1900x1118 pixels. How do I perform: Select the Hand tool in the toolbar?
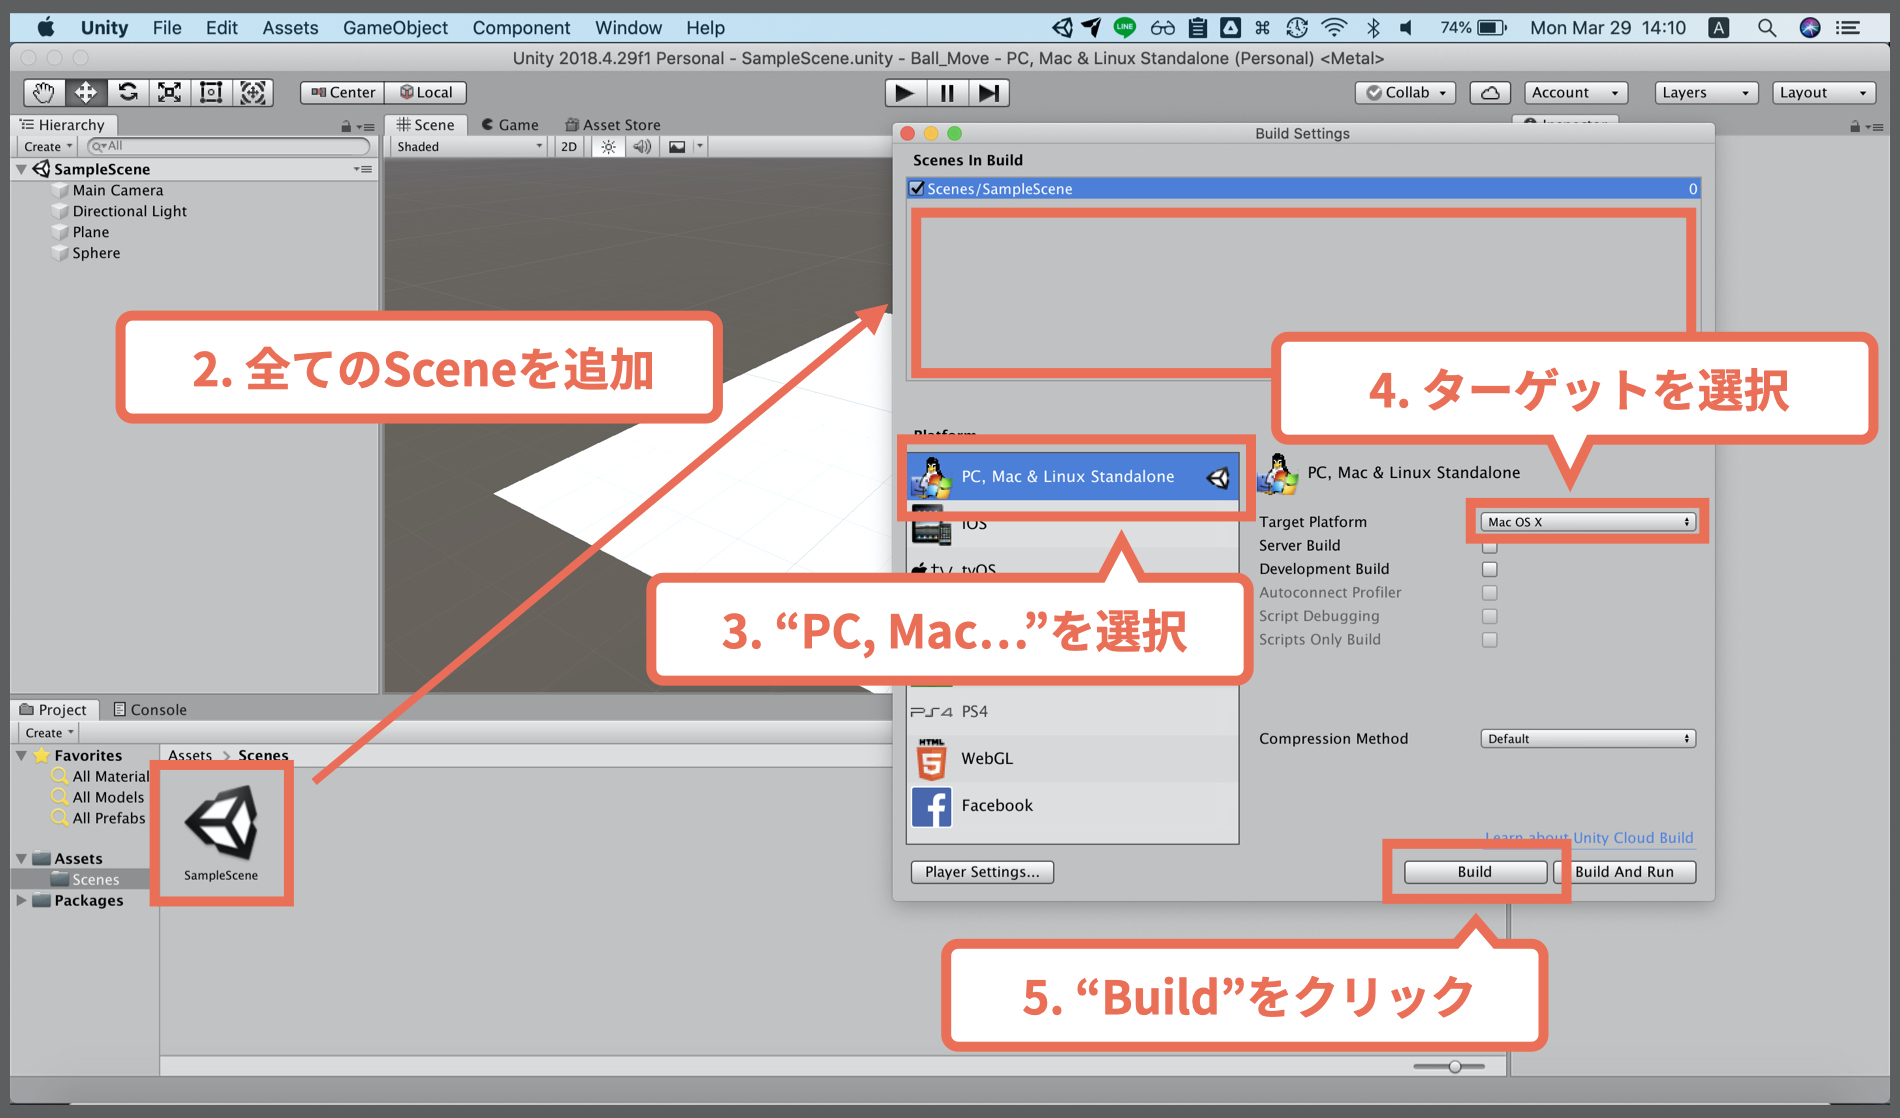tap(42, 92)
